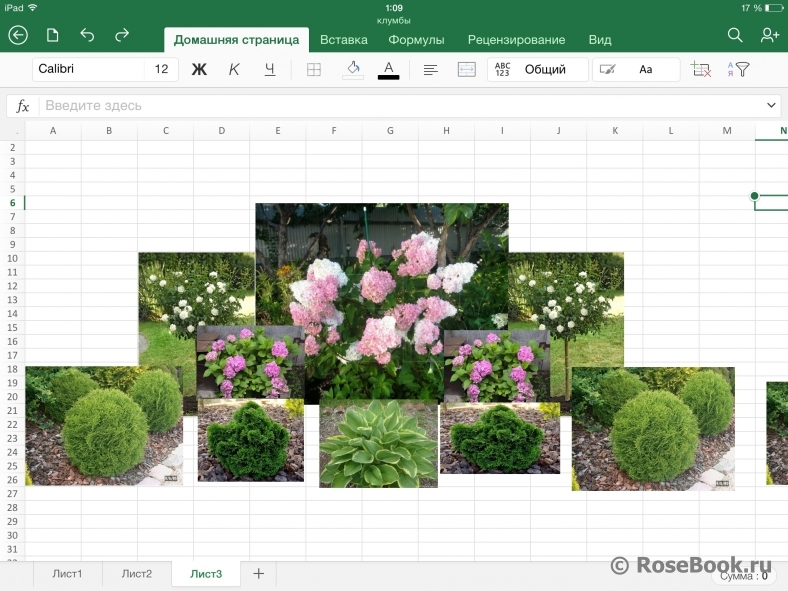Viewport: 788px width, 591px height.
Task: Open text alignment options
Action: [430, 70]
